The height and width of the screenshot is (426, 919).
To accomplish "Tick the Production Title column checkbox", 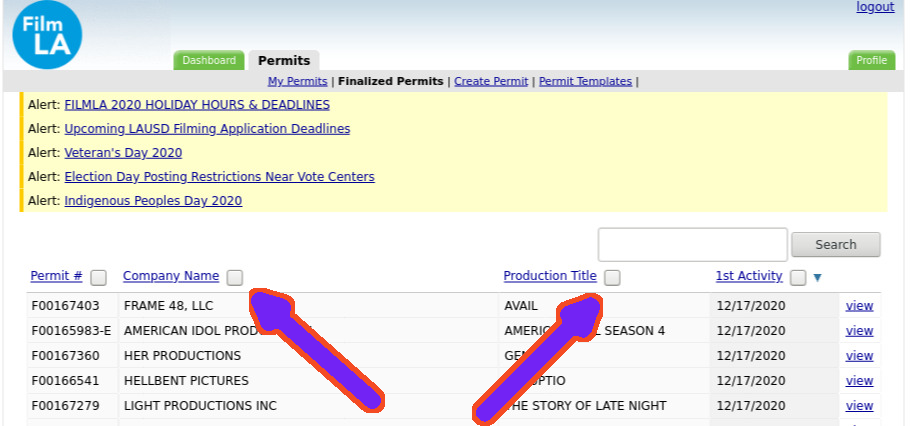I will click(612, 278).
